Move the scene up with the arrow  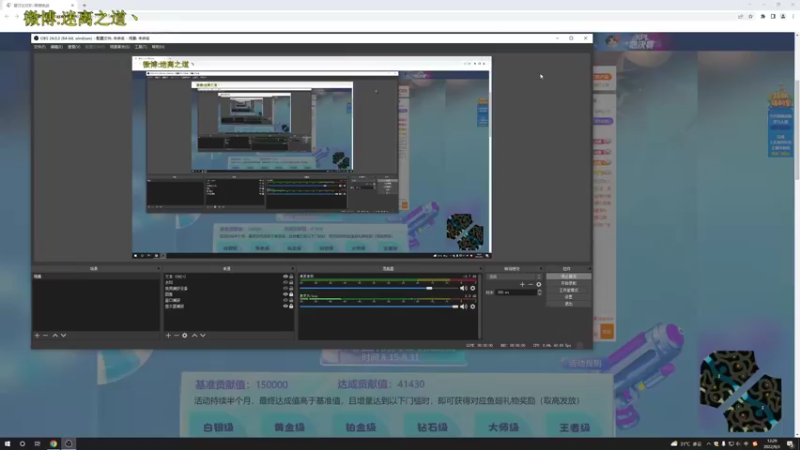coord(55,335)
